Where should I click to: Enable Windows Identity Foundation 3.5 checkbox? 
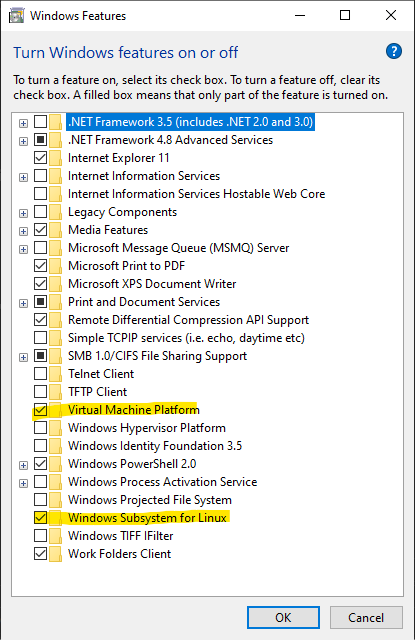(x=40, y=446)
